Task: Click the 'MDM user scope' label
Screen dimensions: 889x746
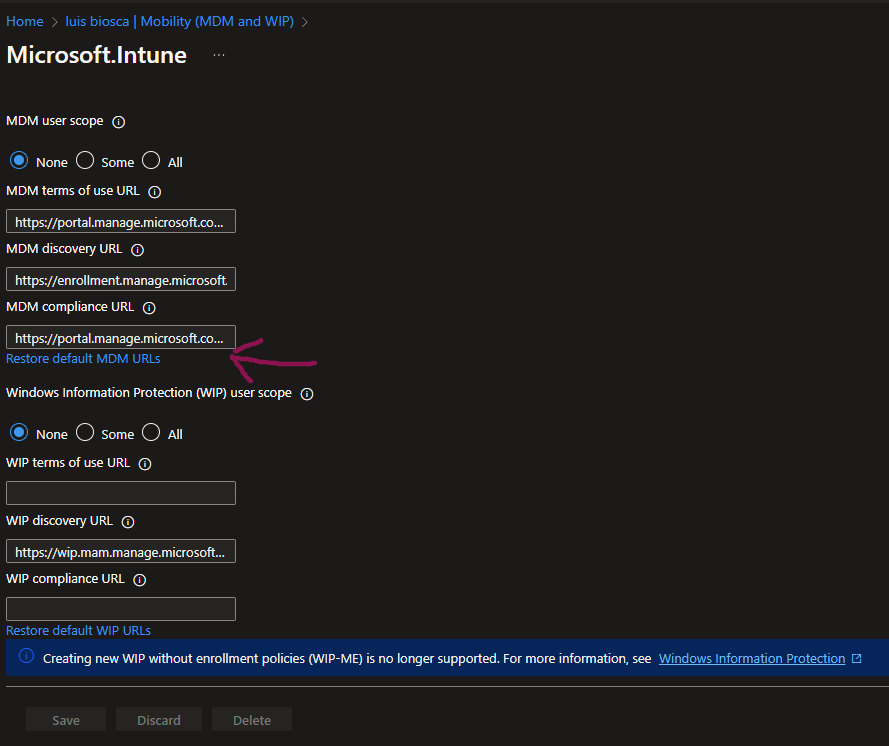Action: point(54,121)
